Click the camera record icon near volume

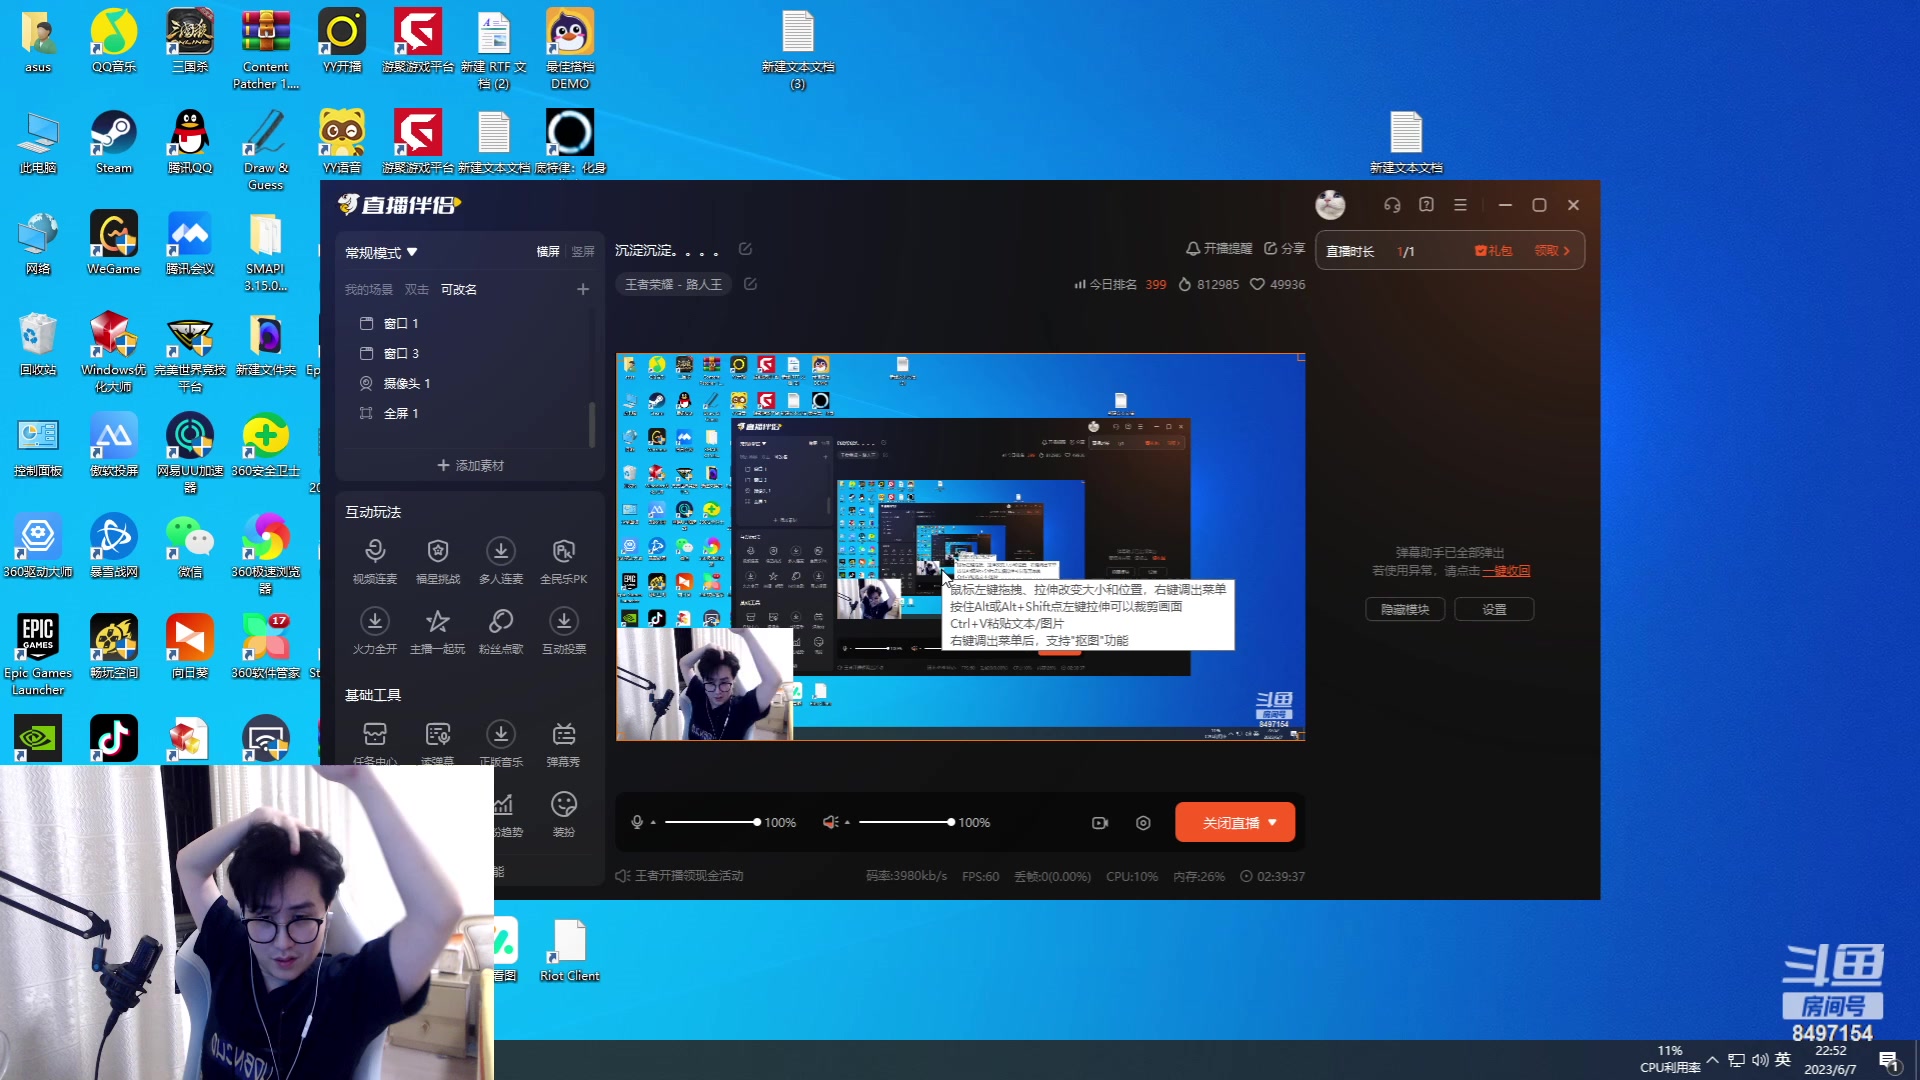[1100, 823]
